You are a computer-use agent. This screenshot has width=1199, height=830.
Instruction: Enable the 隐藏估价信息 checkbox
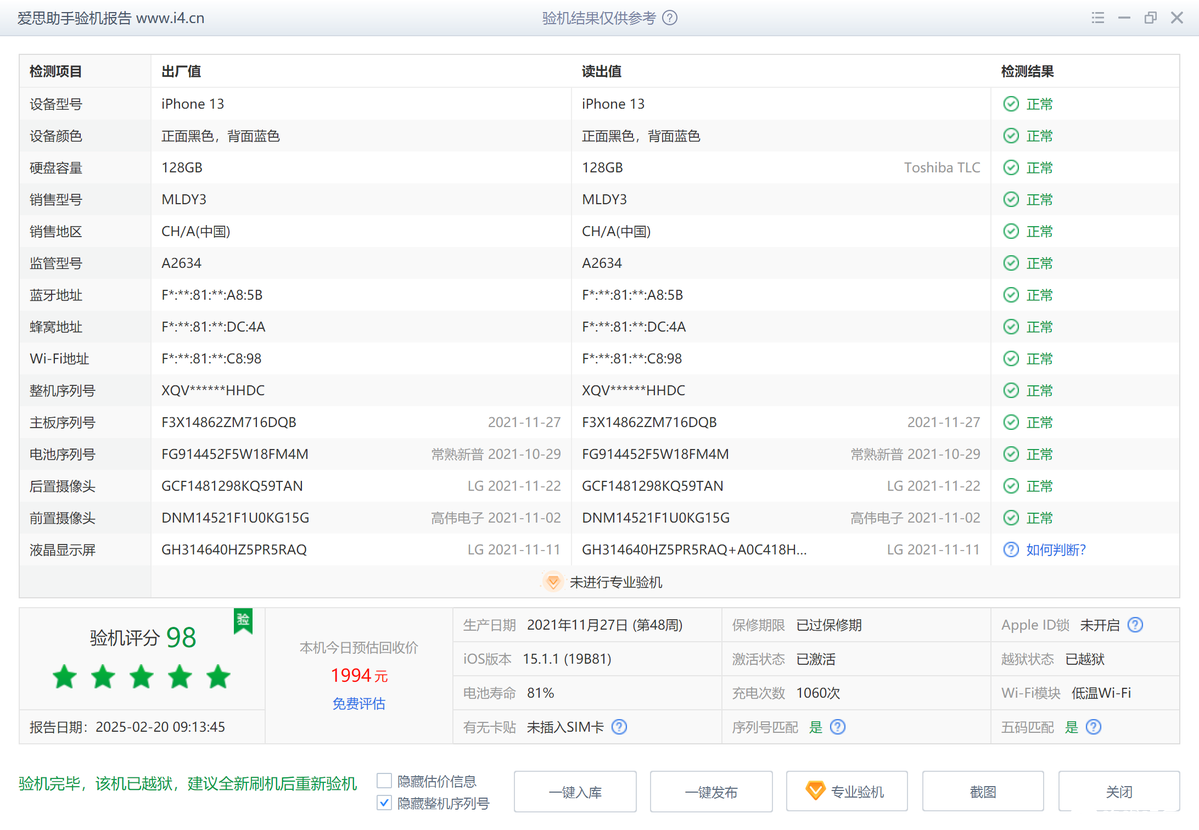[385, 781]
